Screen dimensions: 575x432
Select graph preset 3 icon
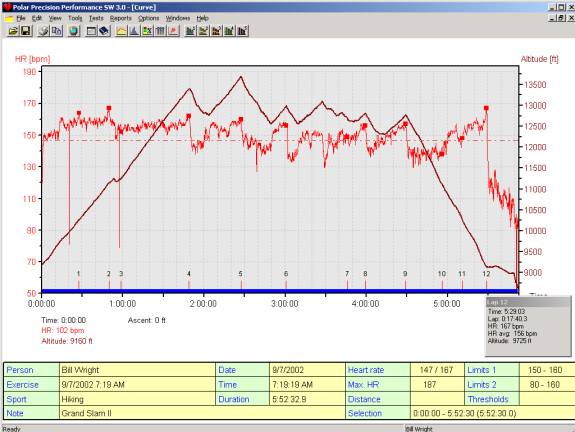(x=216, y=31)
